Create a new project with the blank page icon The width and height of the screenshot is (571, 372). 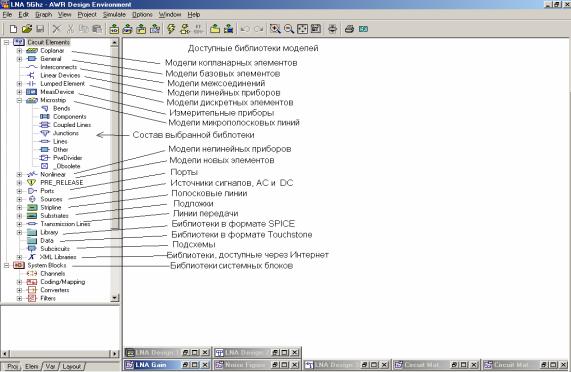tap(13, 29)
